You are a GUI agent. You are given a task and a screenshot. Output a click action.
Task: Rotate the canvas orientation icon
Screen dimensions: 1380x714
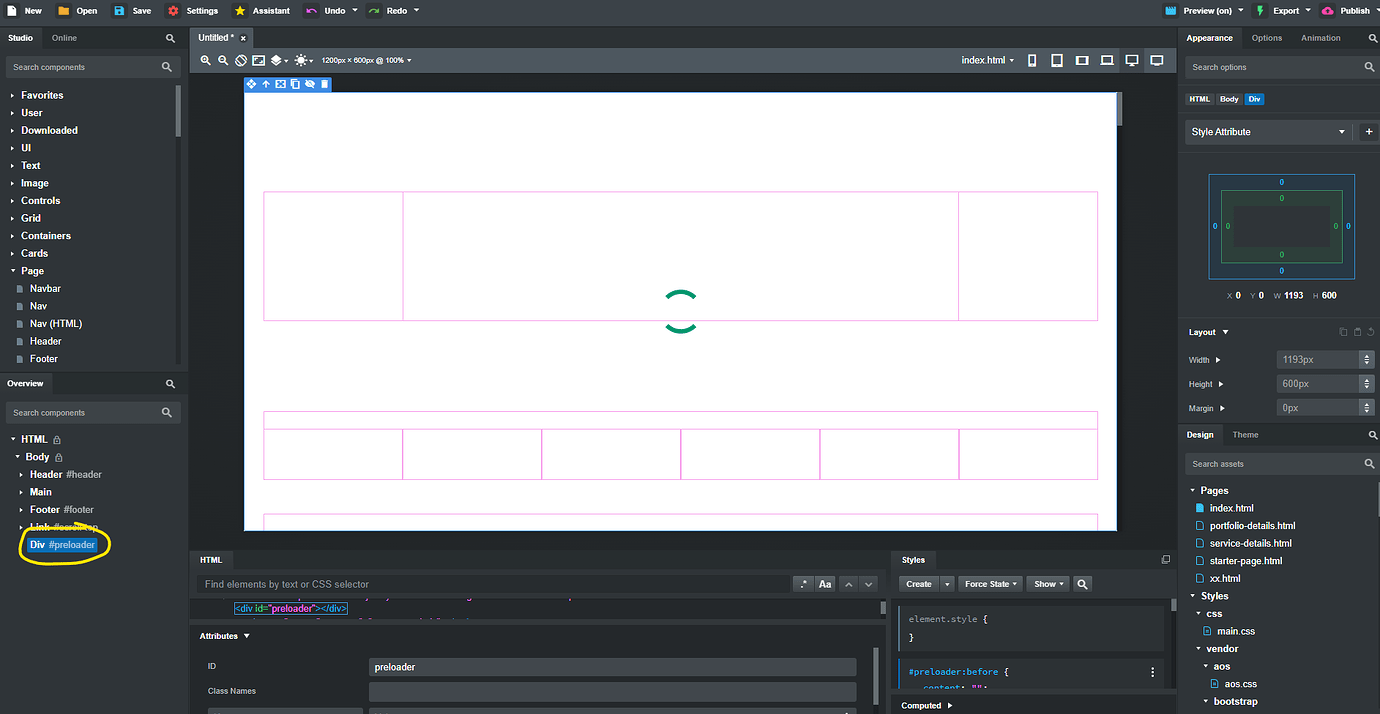click(241, 60)
